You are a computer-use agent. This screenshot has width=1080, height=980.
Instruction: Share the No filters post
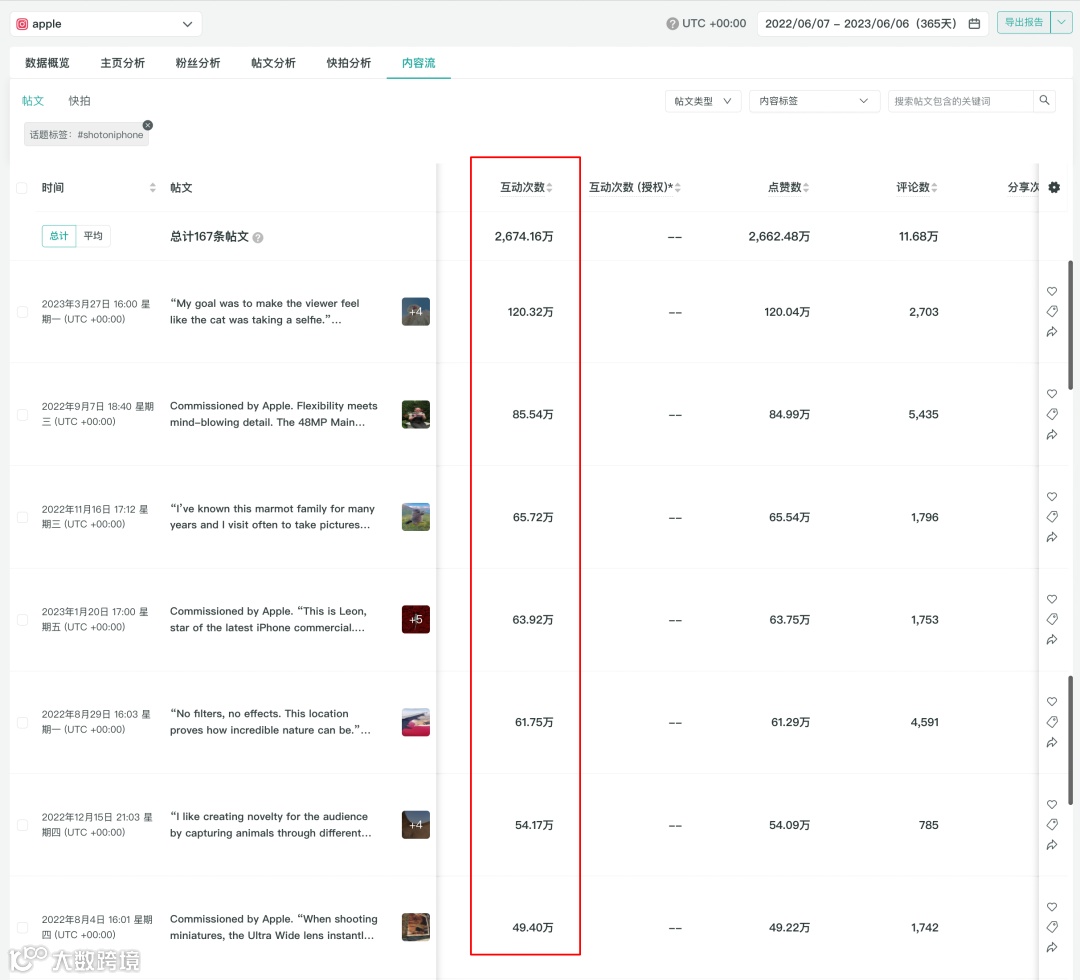[1052, 742]
